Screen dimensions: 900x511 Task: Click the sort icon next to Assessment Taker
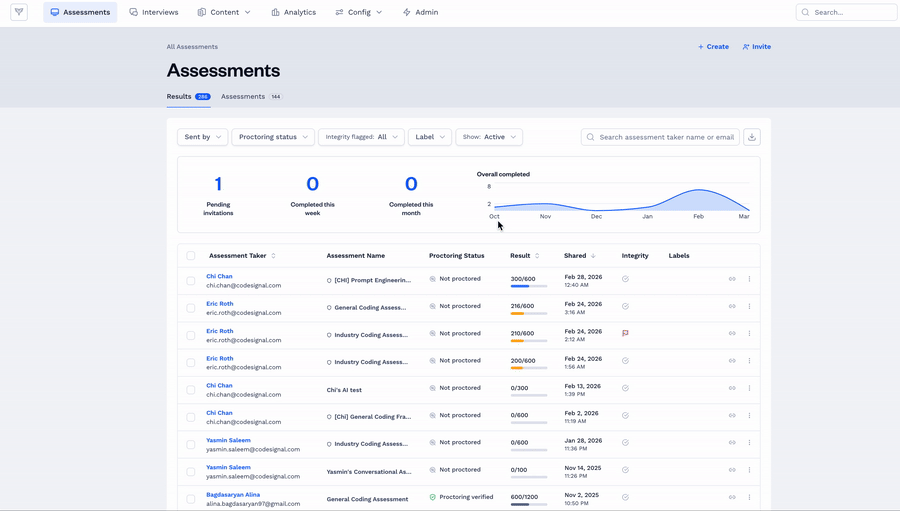tap(273, 256)
